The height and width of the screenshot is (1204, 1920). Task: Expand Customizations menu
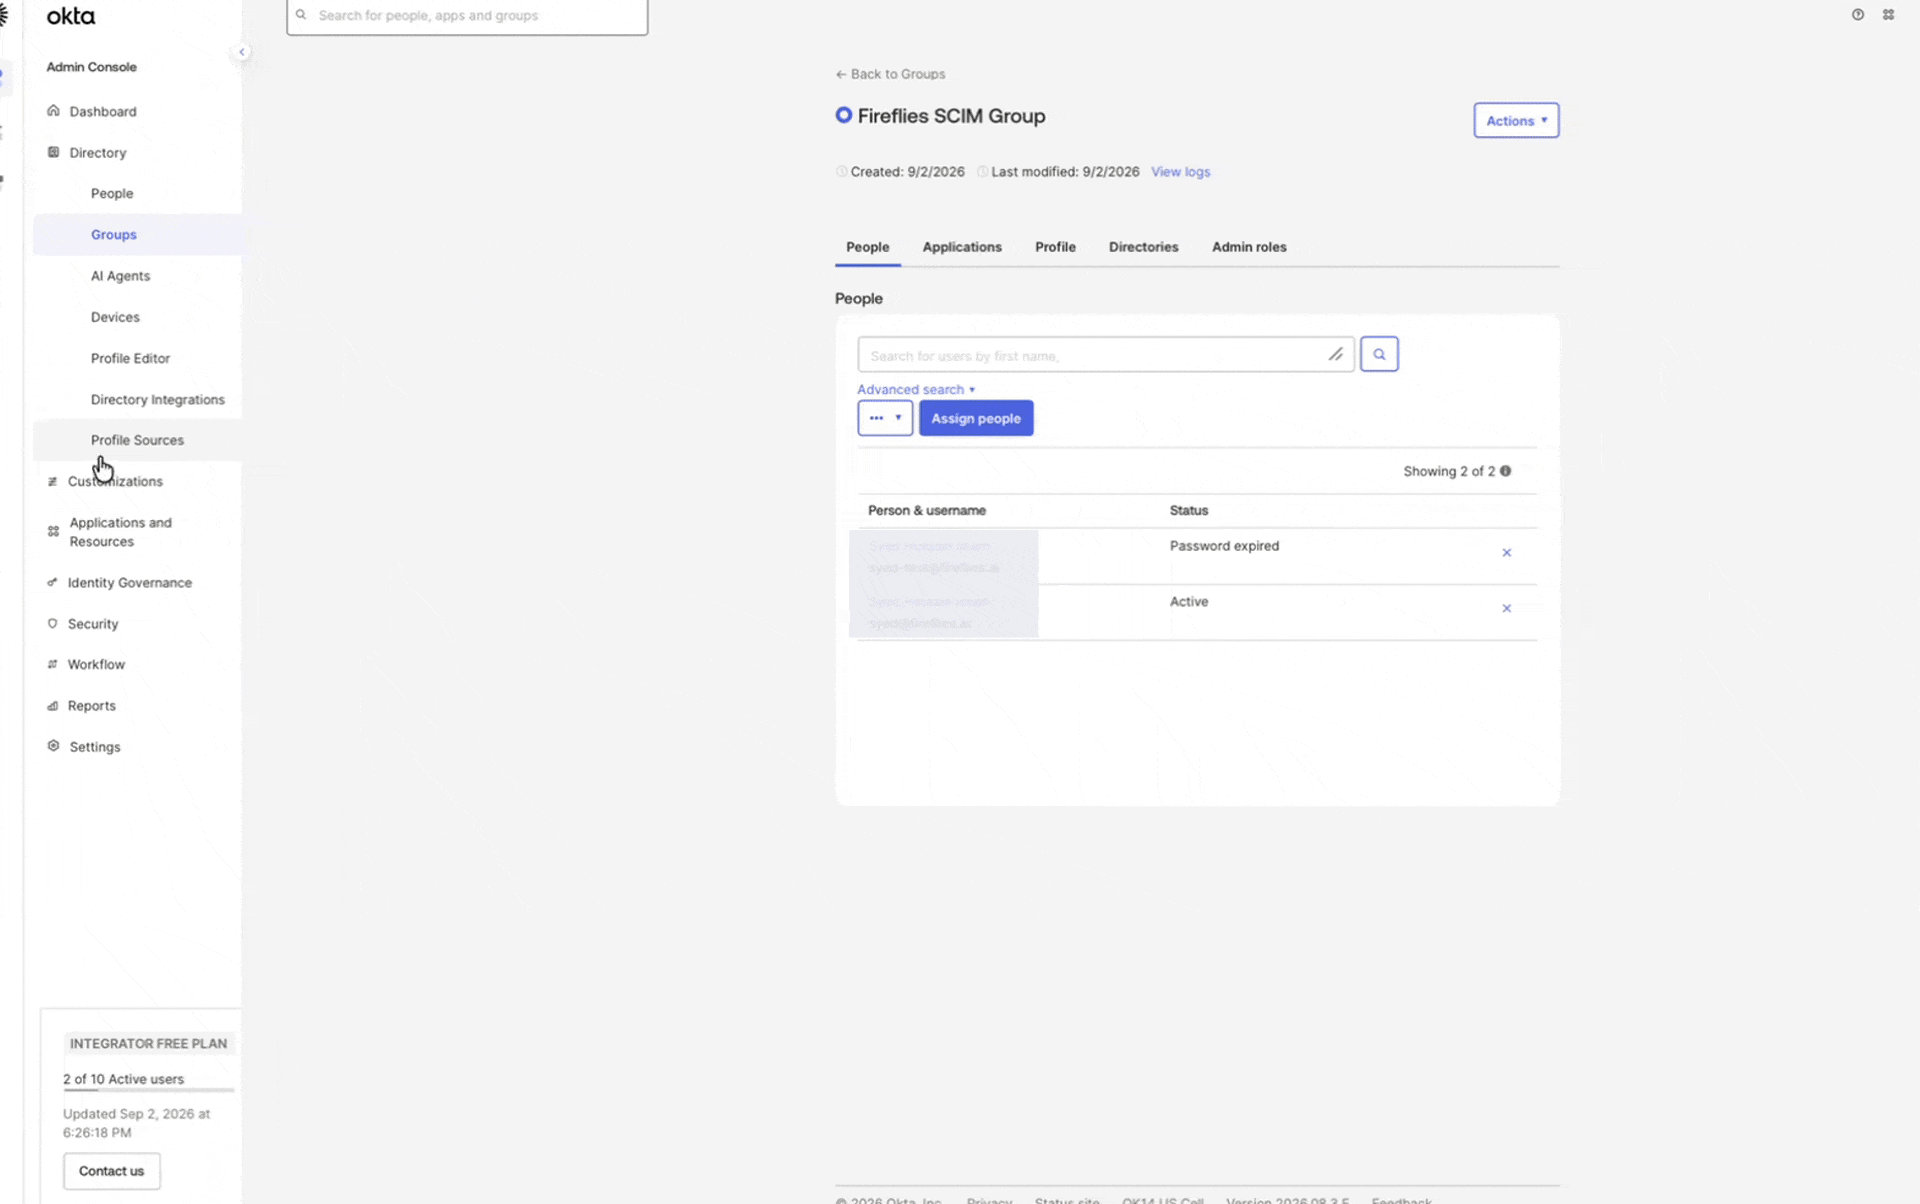point(115,481)
